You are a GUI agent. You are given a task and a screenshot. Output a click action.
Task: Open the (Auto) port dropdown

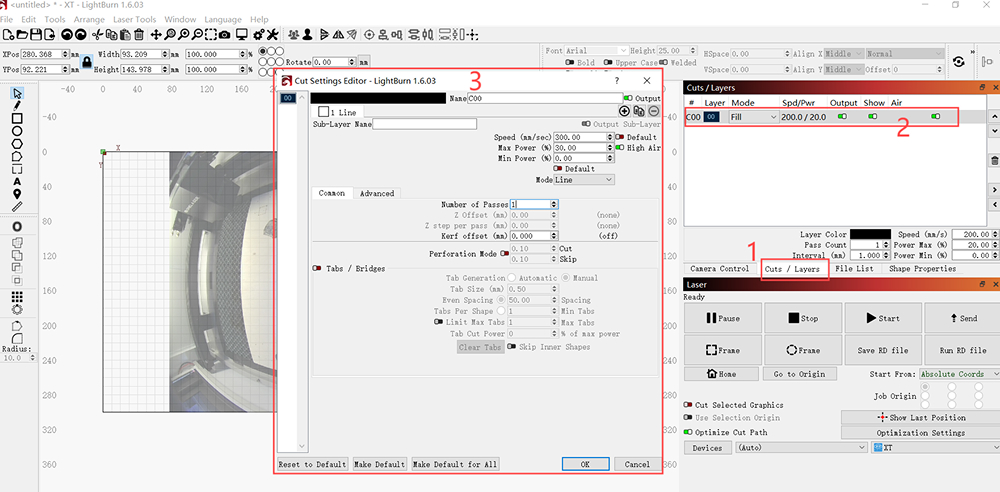(802, 448)
